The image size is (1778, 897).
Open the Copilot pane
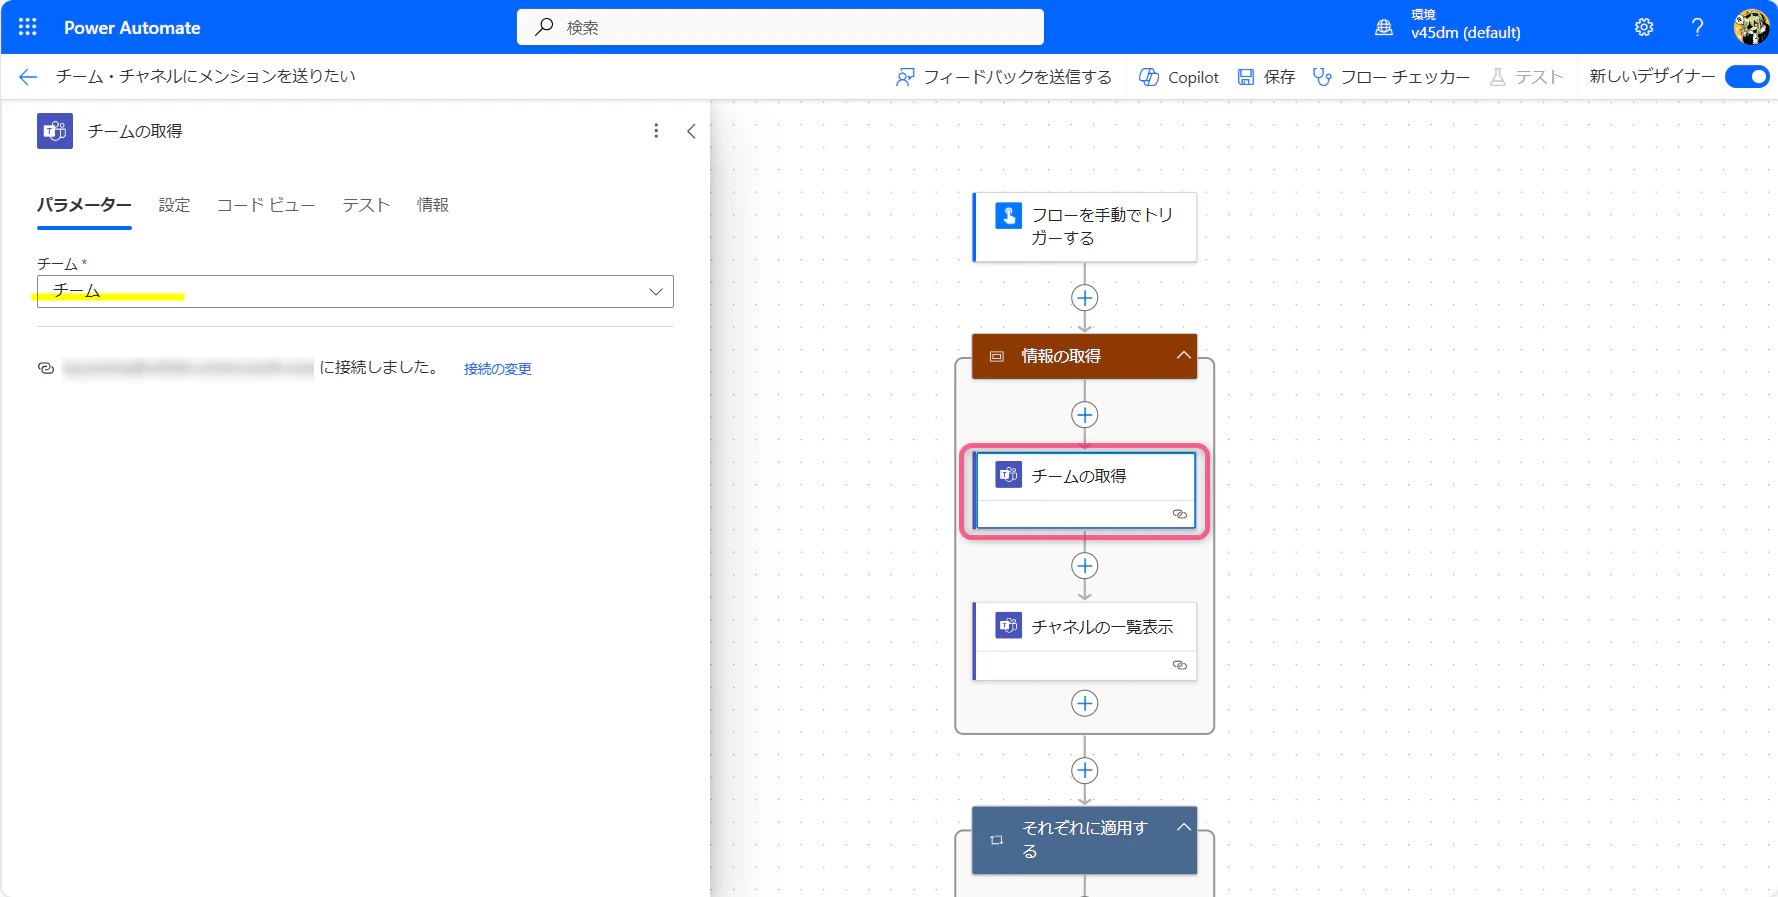tap(1179, 77)
